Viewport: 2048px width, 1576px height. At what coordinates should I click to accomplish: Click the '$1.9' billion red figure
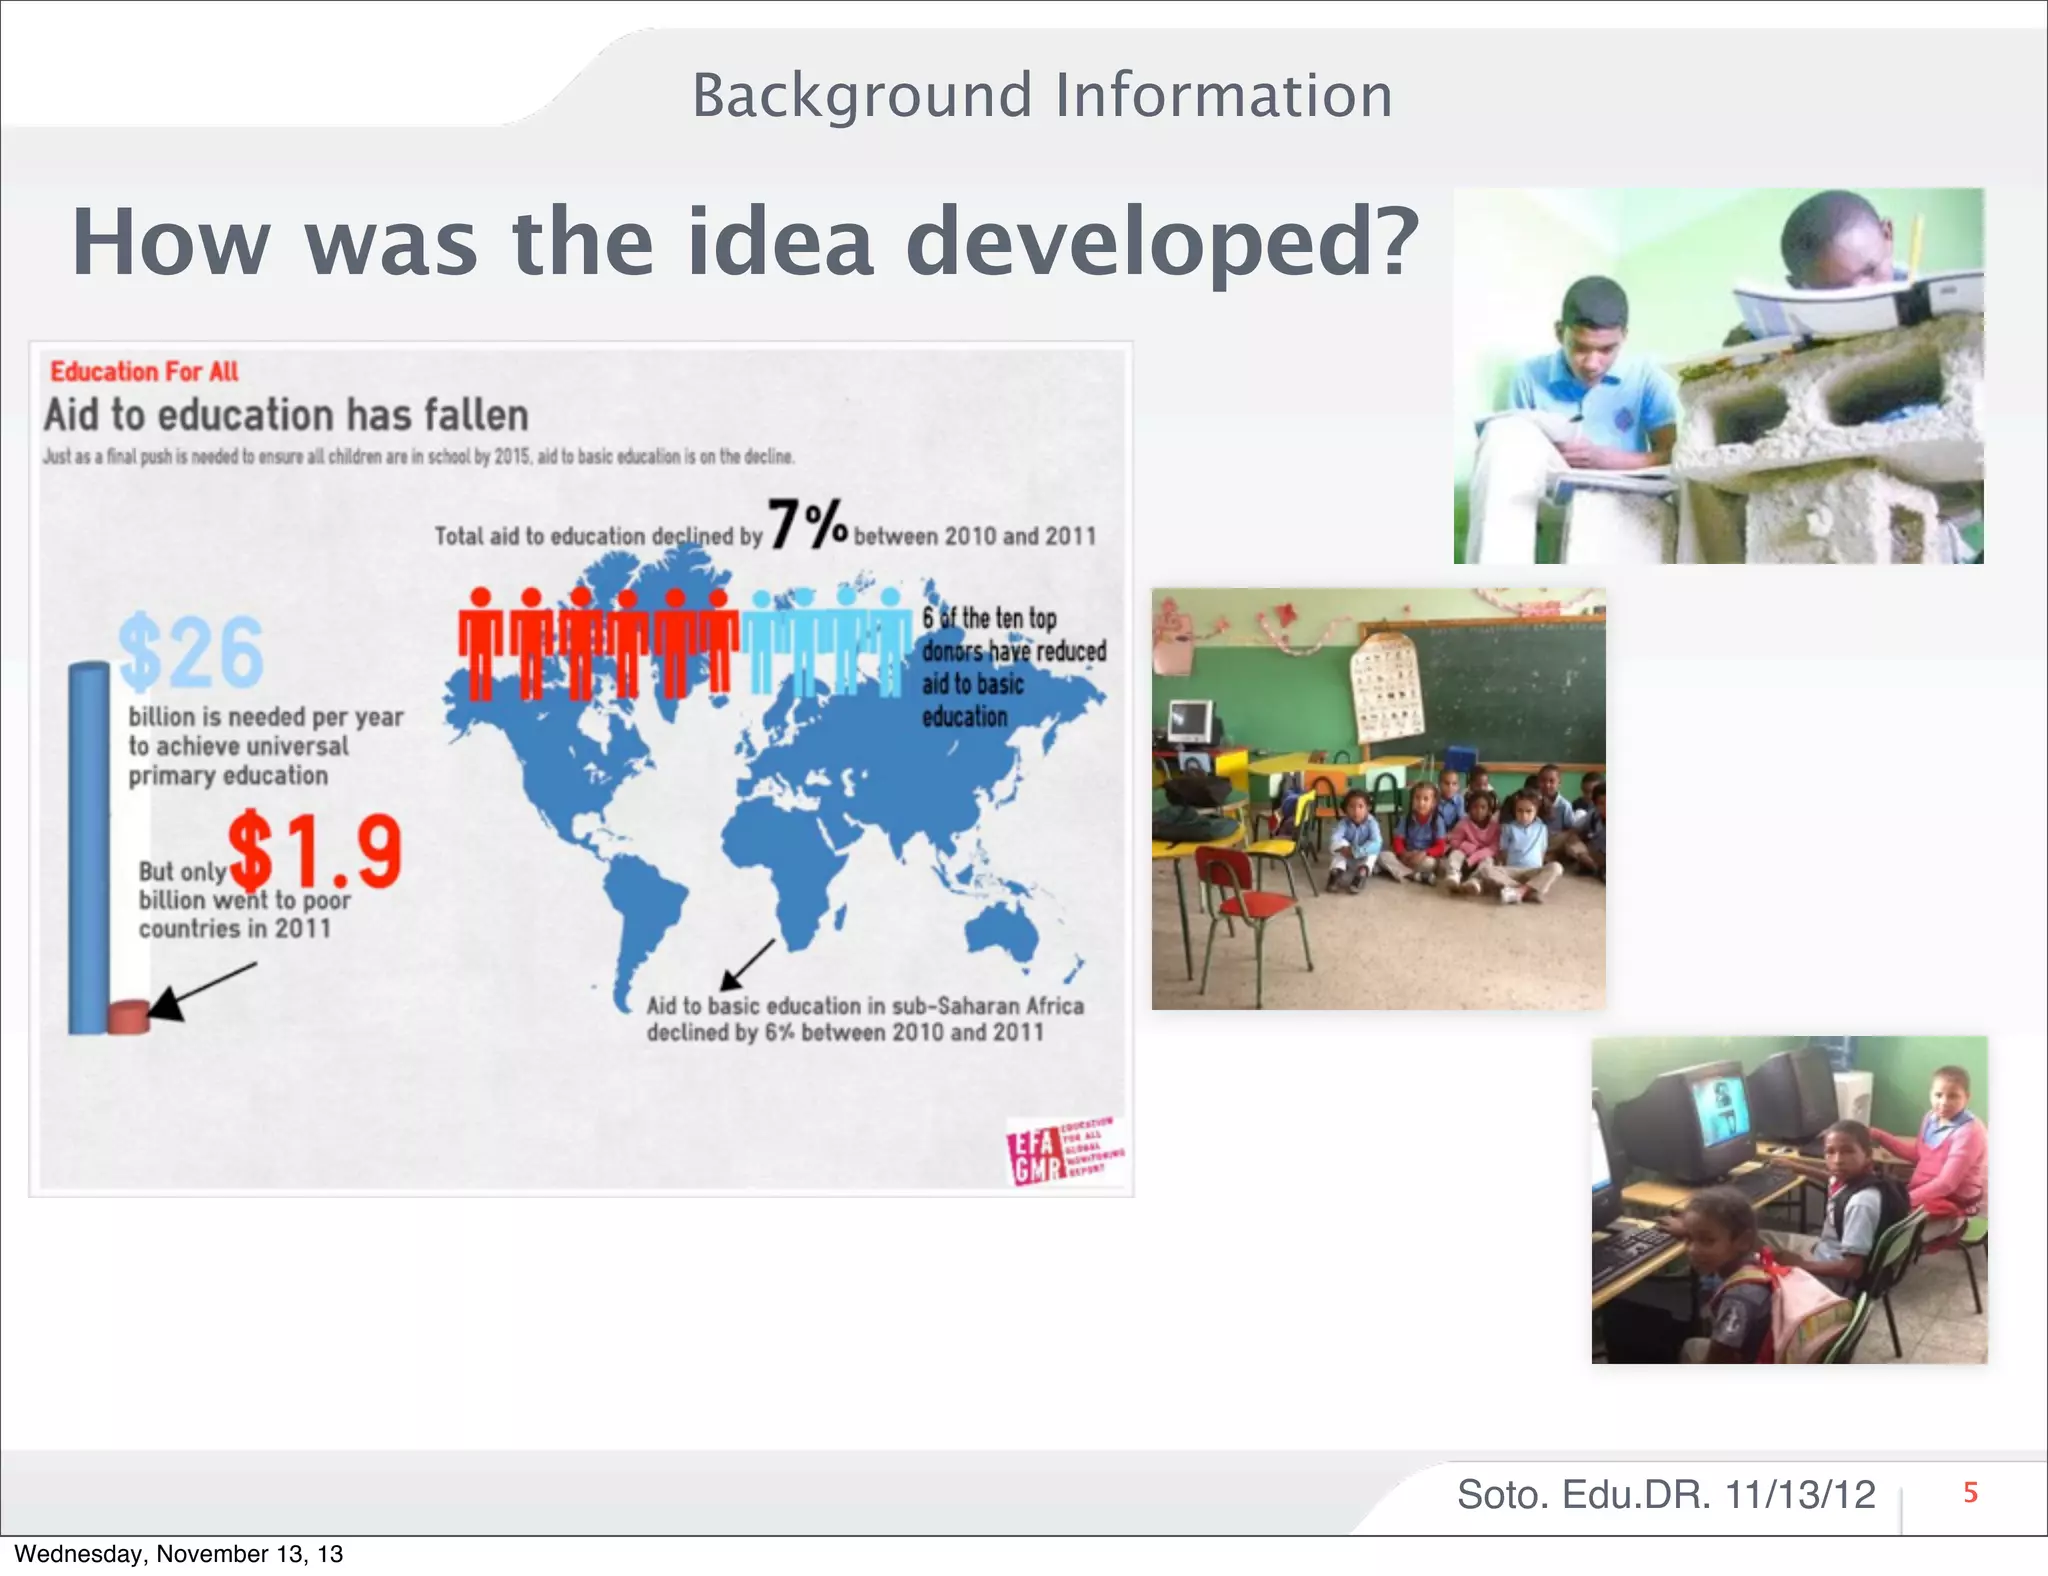click(x=315, y=850)
